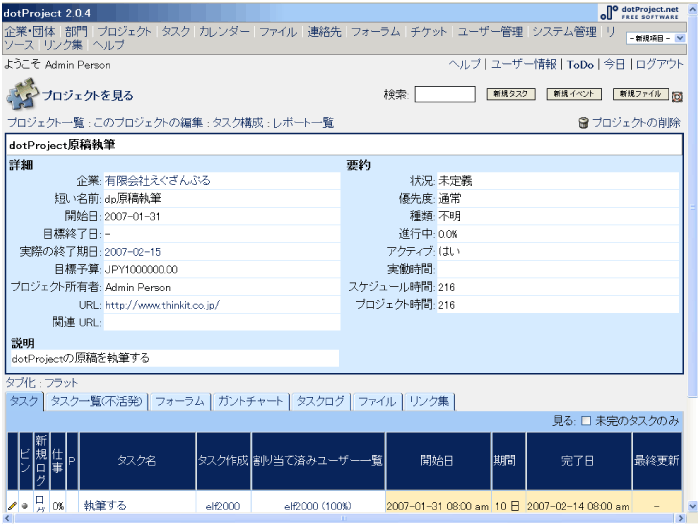Click ログアウト link
This screenshot has height=525, width=700.
tap(659, 65)
